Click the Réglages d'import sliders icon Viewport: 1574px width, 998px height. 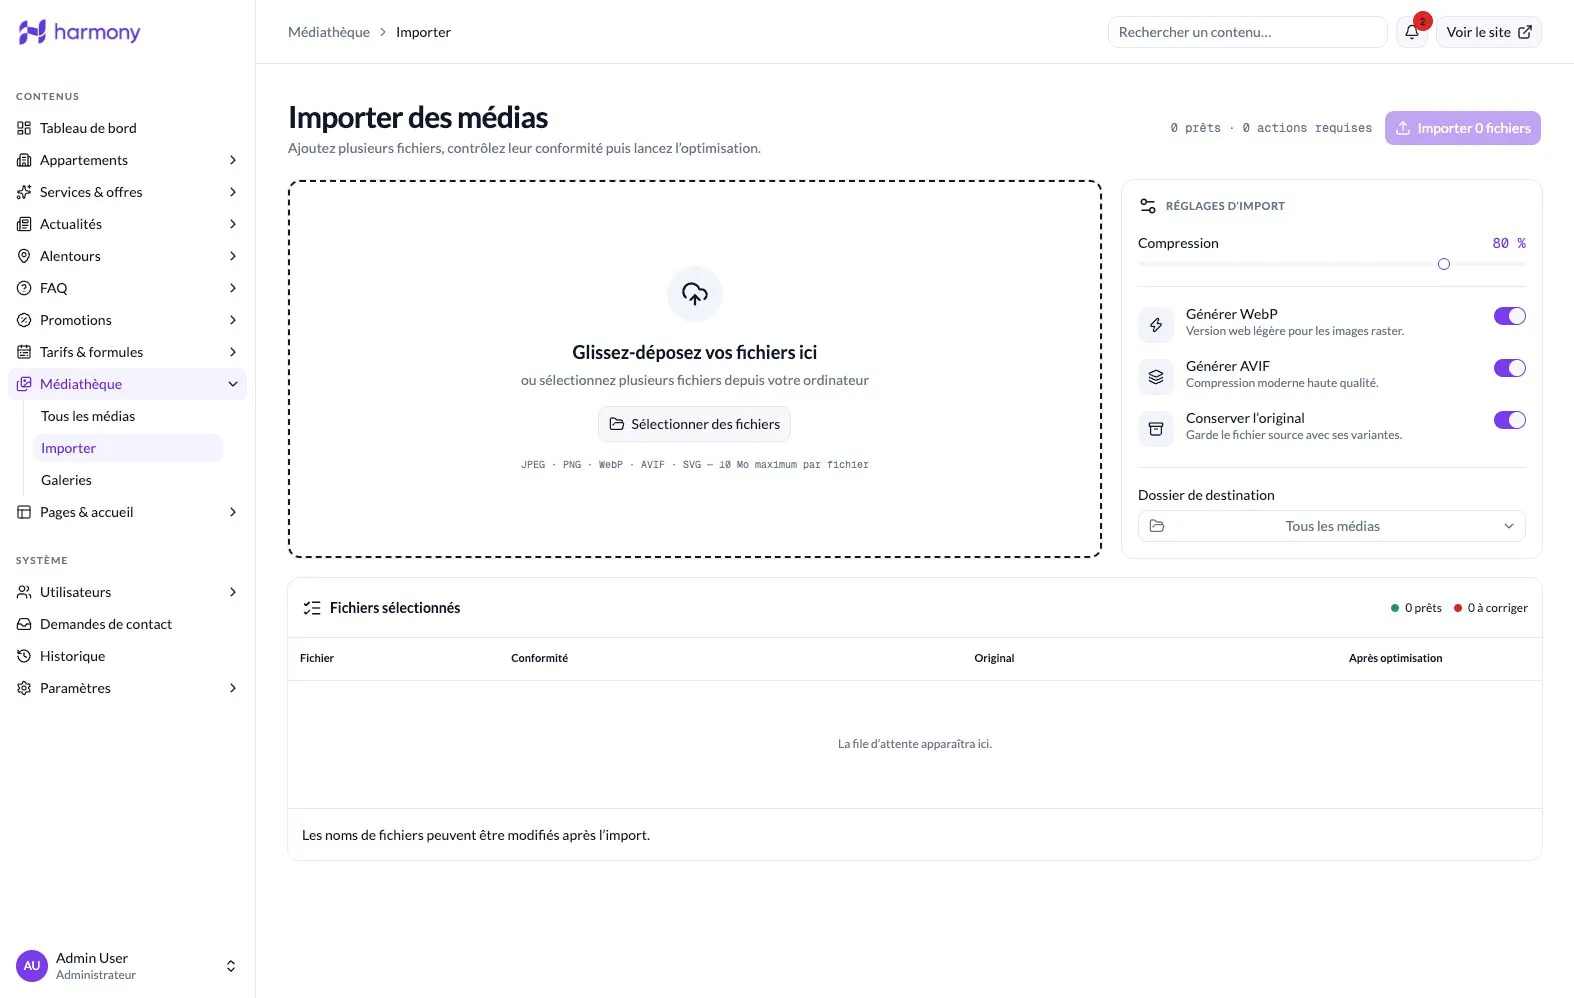pyautogui.click(x=1148, y=206)
